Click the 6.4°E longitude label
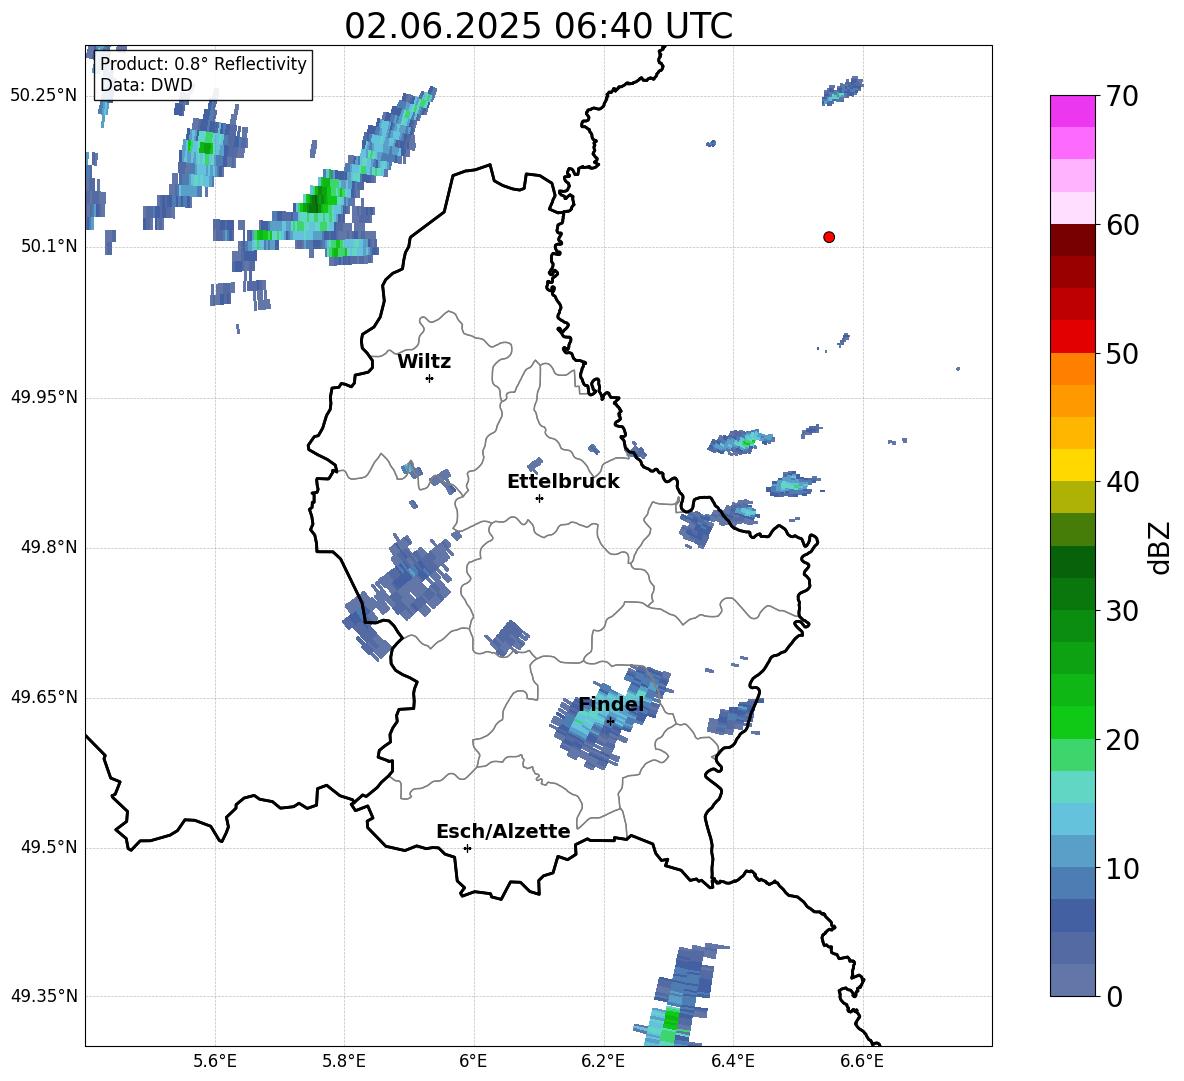Viewport: 1184px width, 1081px height. [x=732, y=1061]
